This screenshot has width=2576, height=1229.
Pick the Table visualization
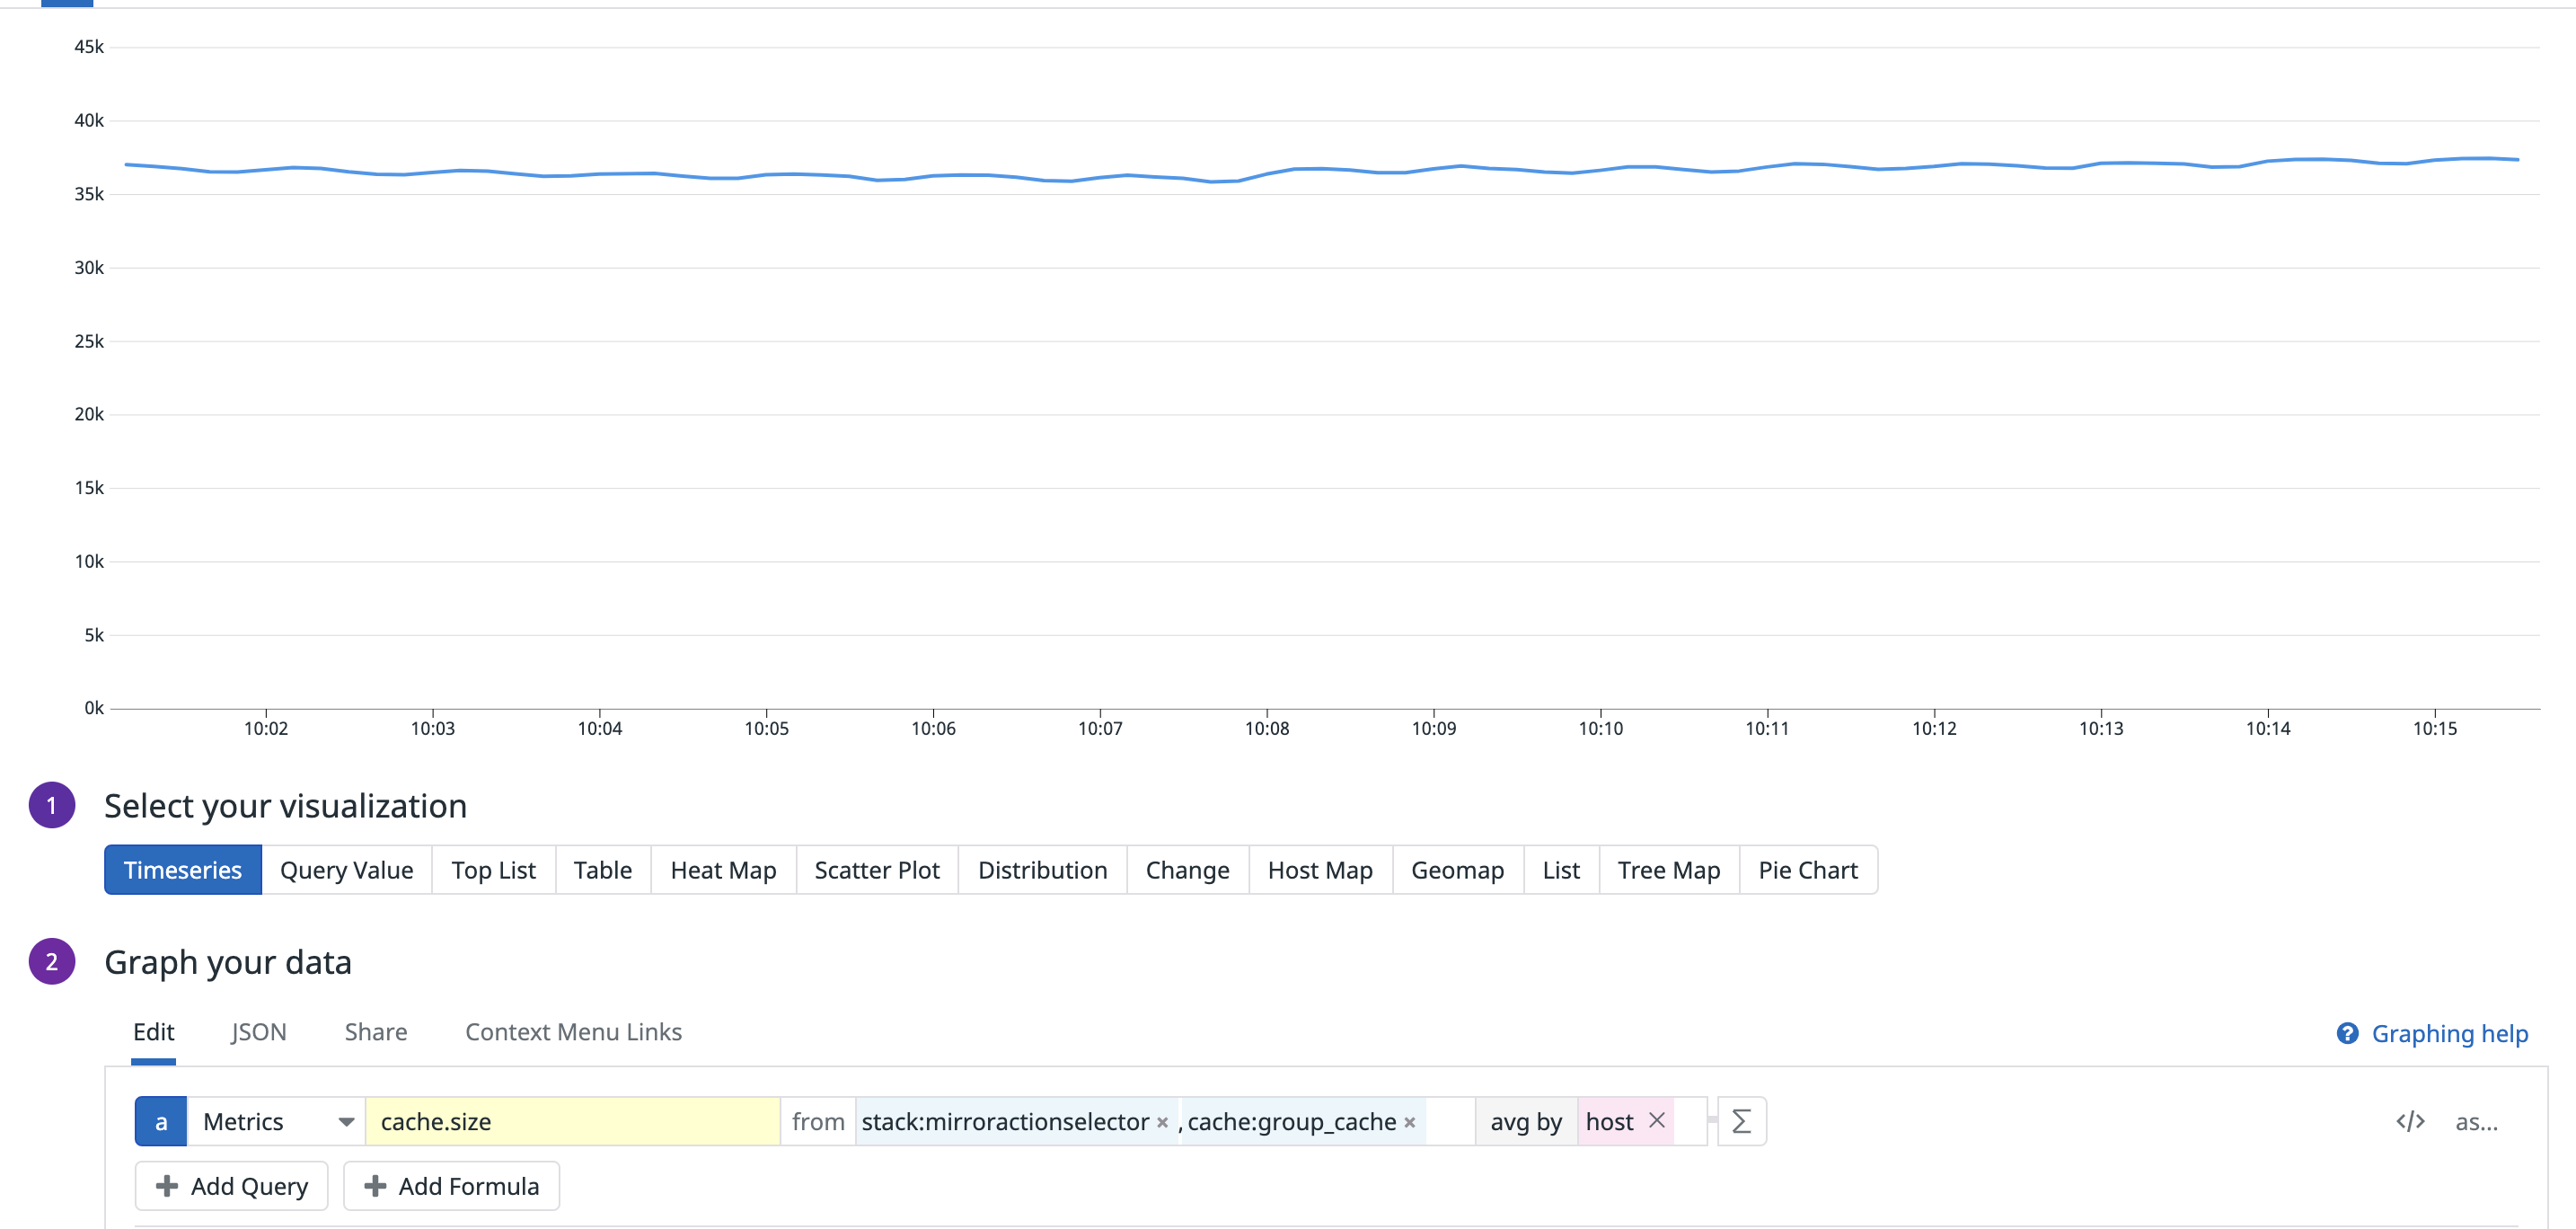pos(602,869)
